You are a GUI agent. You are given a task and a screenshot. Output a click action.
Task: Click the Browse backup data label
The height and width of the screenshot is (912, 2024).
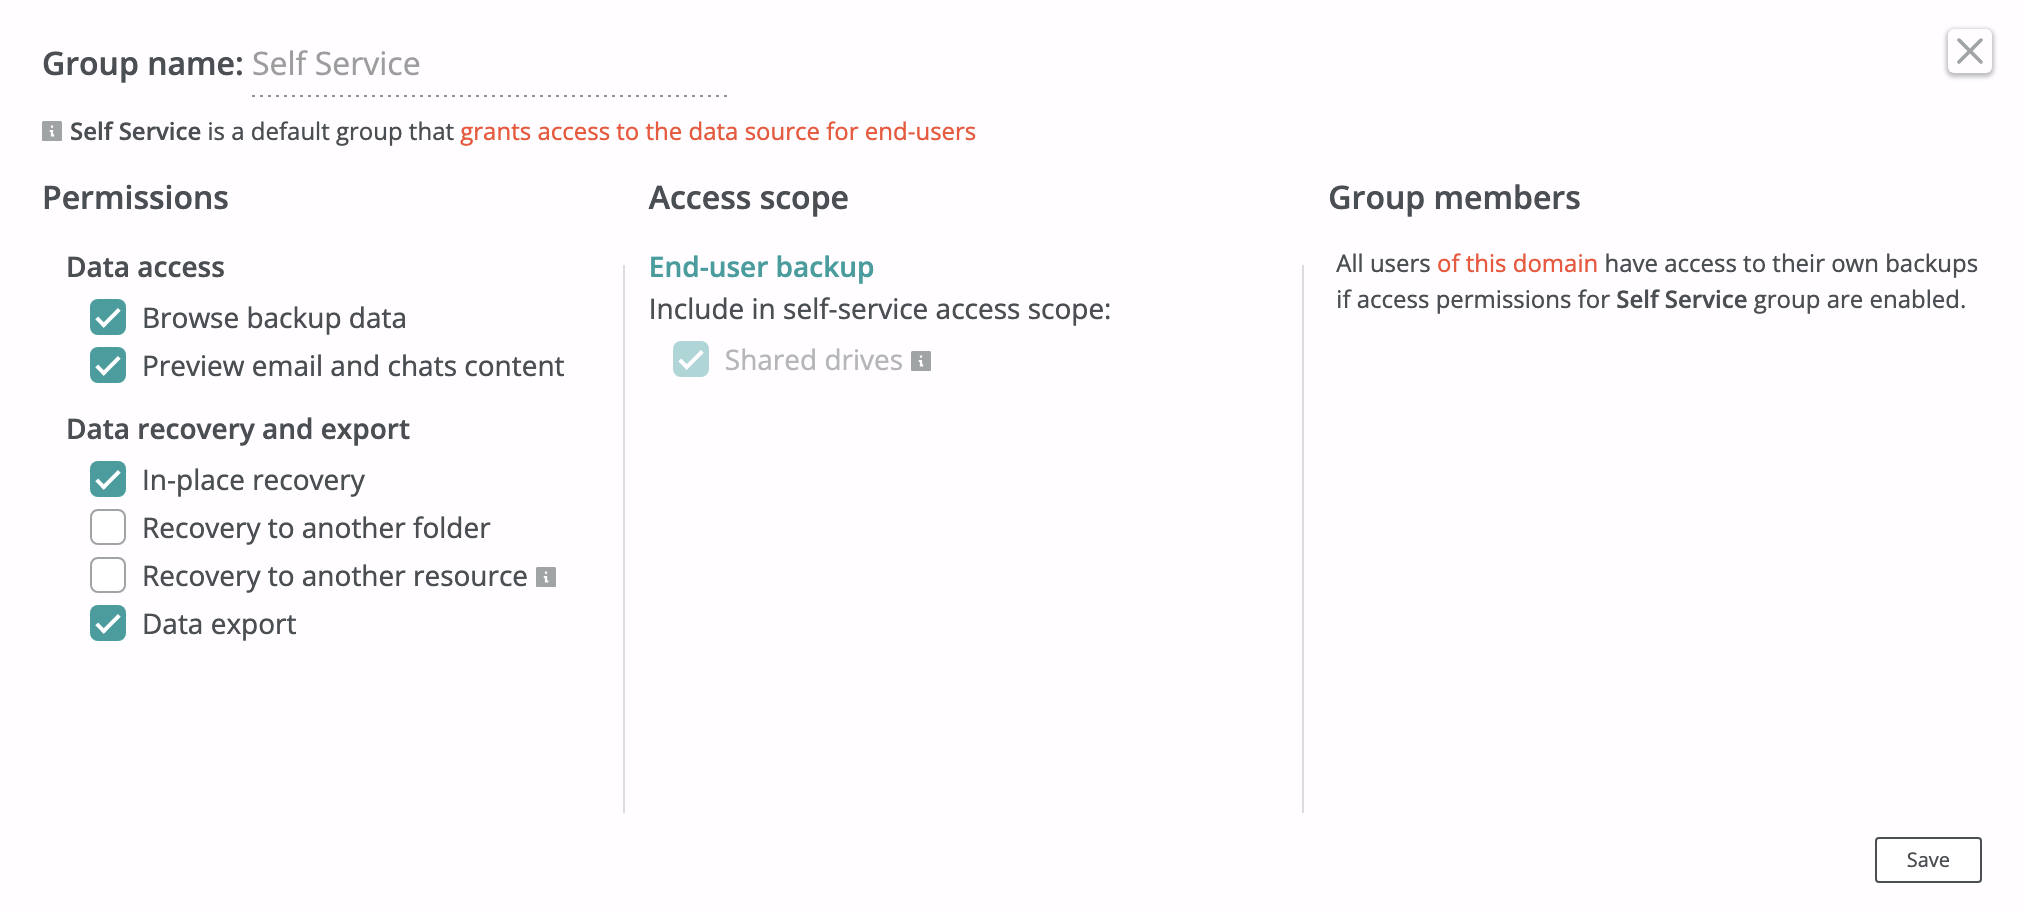pos(274,318)
